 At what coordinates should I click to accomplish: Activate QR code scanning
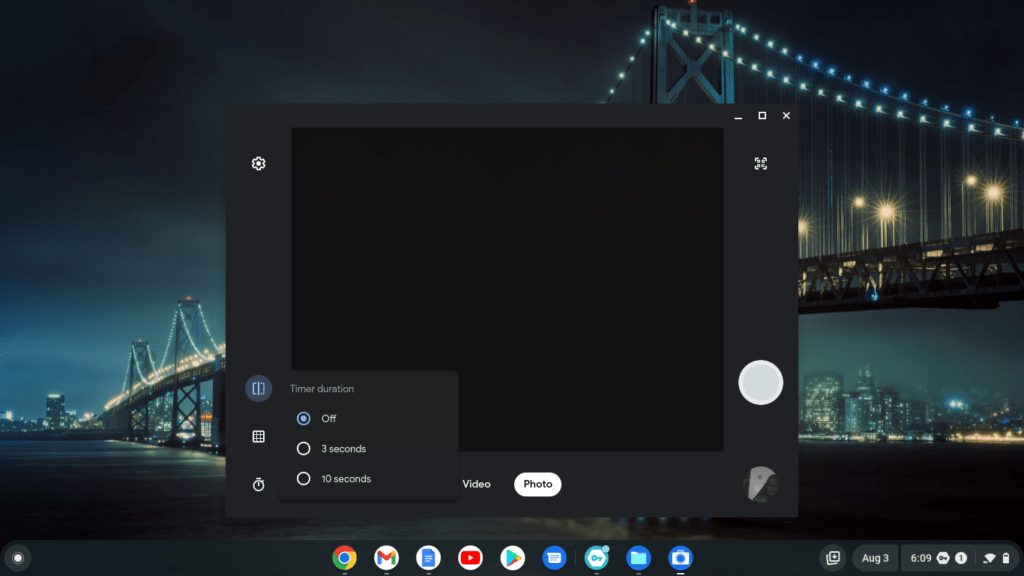coord(759,163)
